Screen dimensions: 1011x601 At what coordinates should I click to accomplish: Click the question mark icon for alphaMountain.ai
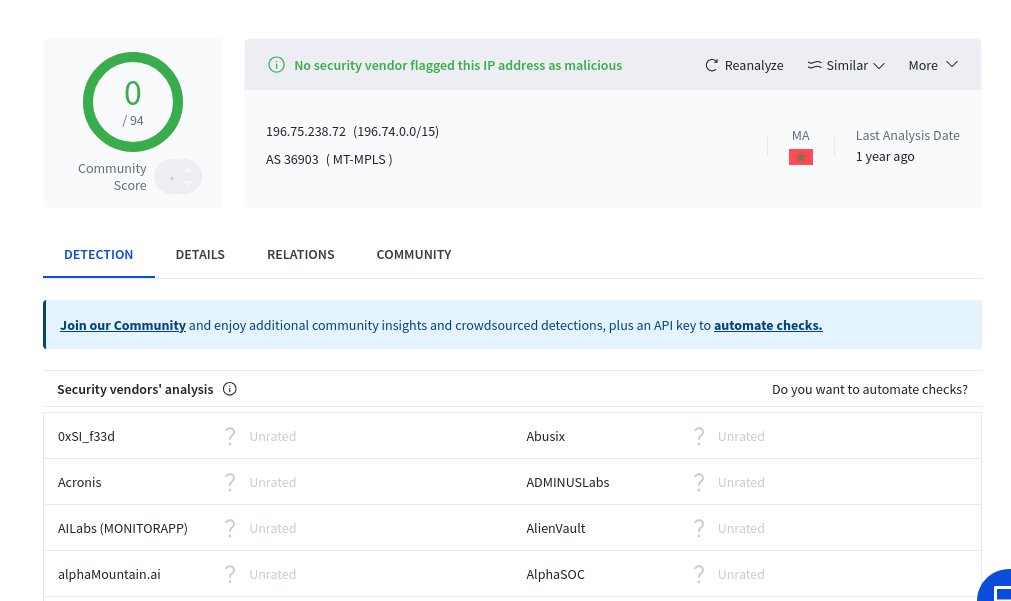(x=230, y=574)
